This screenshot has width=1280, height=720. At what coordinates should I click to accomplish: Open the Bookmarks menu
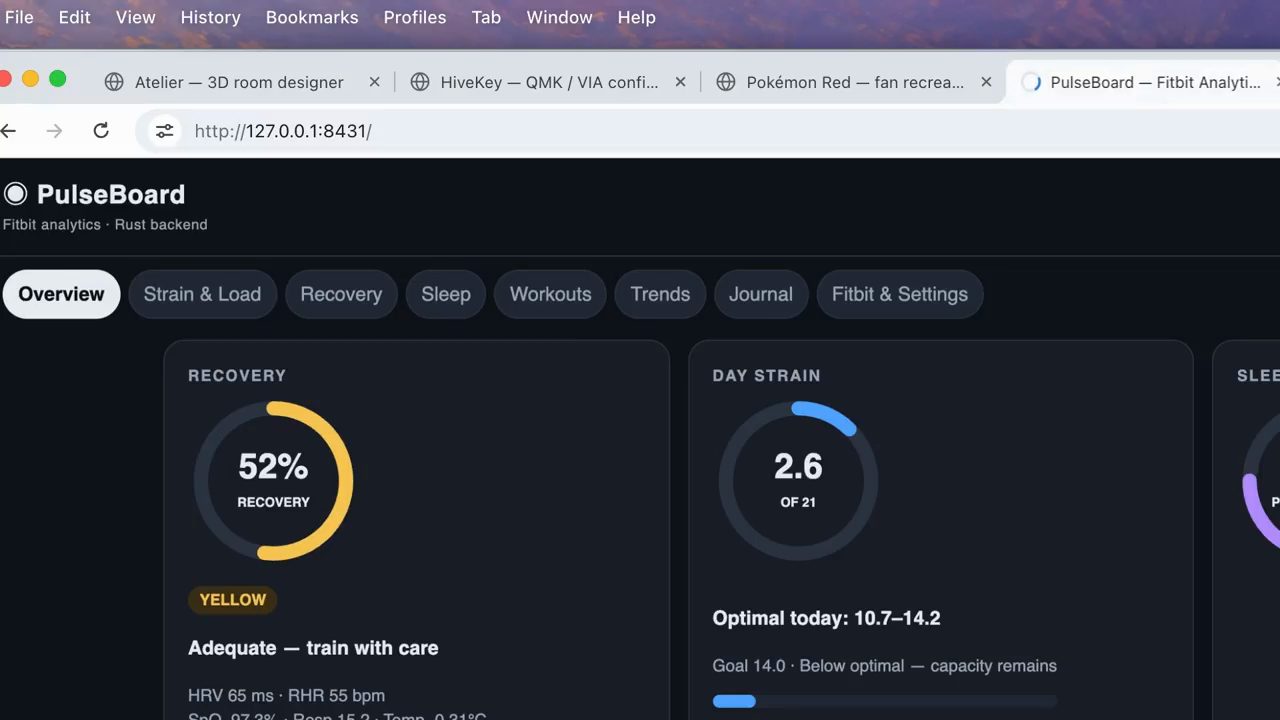click(312, 17)
